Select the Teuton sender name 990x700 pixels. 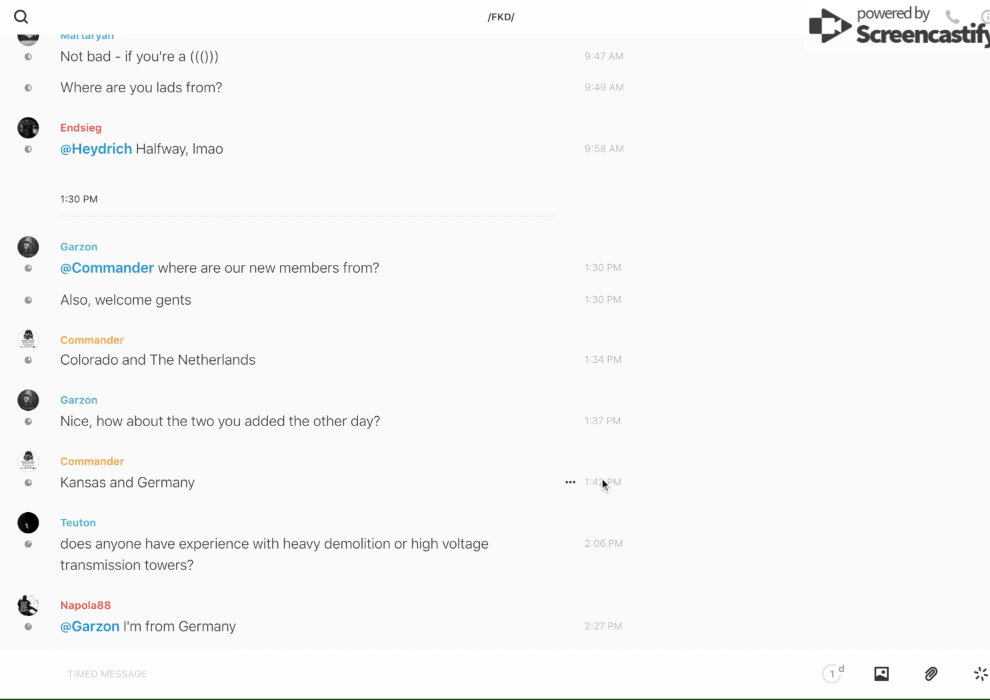[x=78, y=523]
